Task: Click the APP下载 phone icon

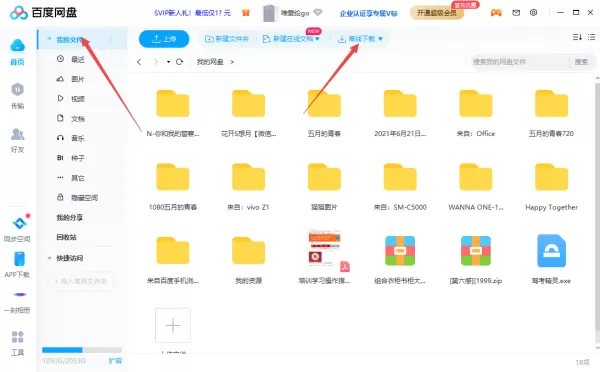Action: 19,259
